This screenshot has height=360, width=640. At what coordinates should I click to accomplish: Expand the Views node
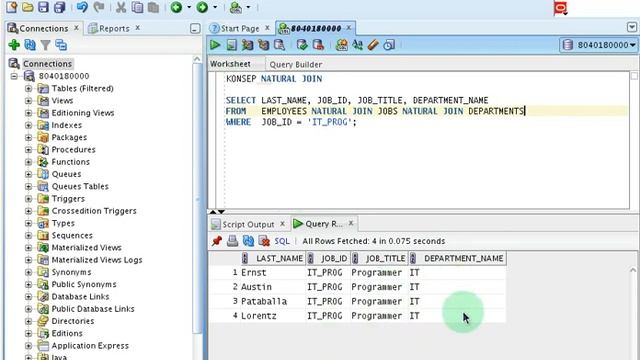[28, 100]
